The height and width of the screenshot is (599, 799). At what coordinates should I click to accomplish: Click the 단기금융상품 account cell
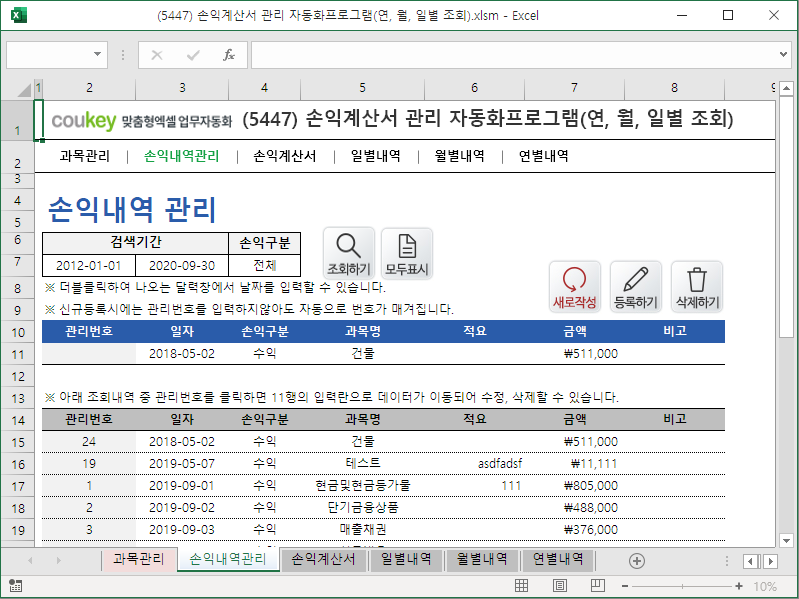[362, 507]
